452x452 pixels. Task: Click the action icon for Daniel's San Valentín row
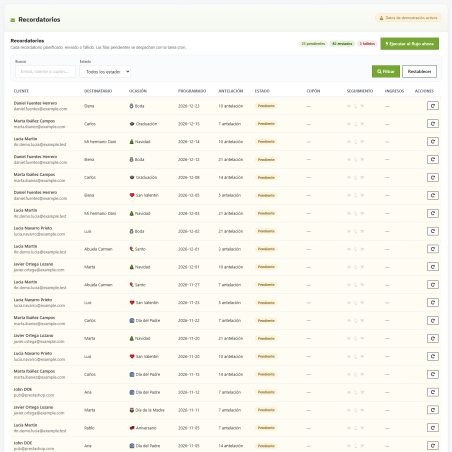[x=433, y=195]
